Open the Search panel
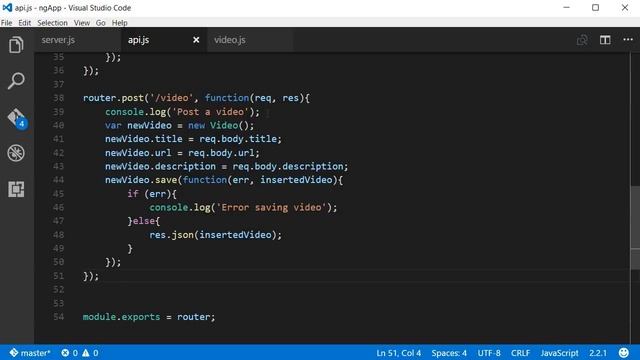 [x=16, y=81]
